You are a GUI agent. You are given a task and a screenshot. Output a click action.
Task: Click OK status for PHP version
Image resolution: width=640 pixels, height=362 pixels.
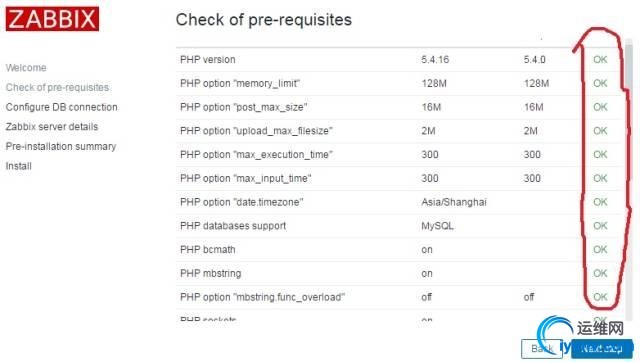coord(600,60)
